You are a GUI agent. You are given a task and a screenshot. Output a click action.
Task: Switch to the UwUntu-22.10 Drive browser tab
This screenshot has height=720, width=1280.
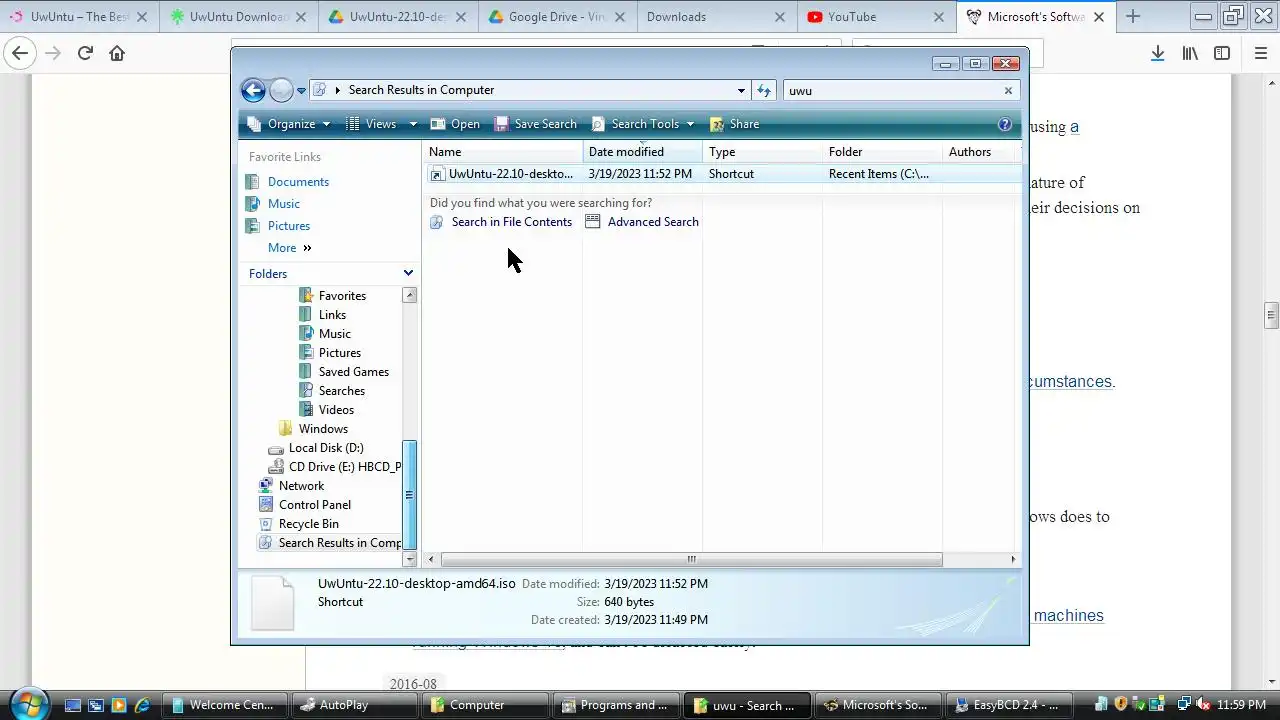click(398, 17)
